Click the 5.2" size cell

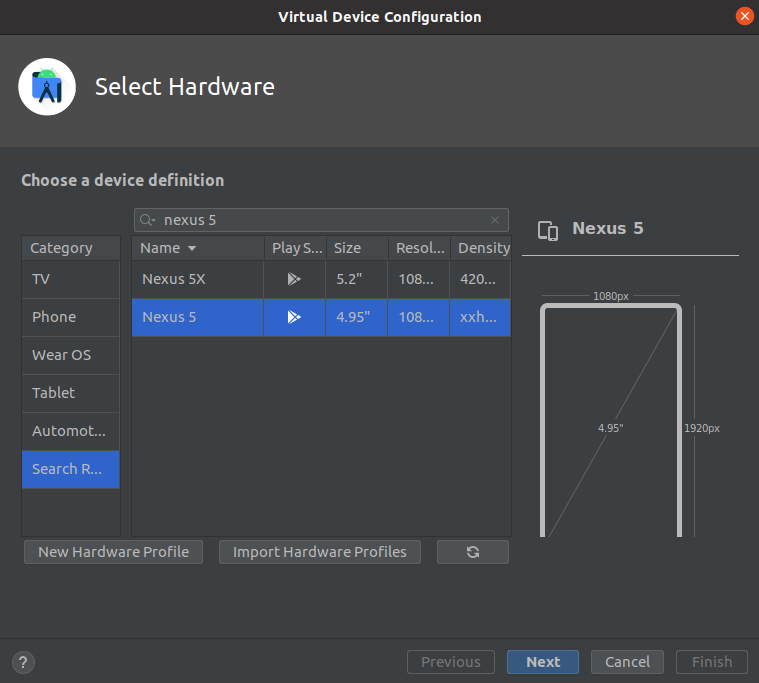[x=356, y=279]
